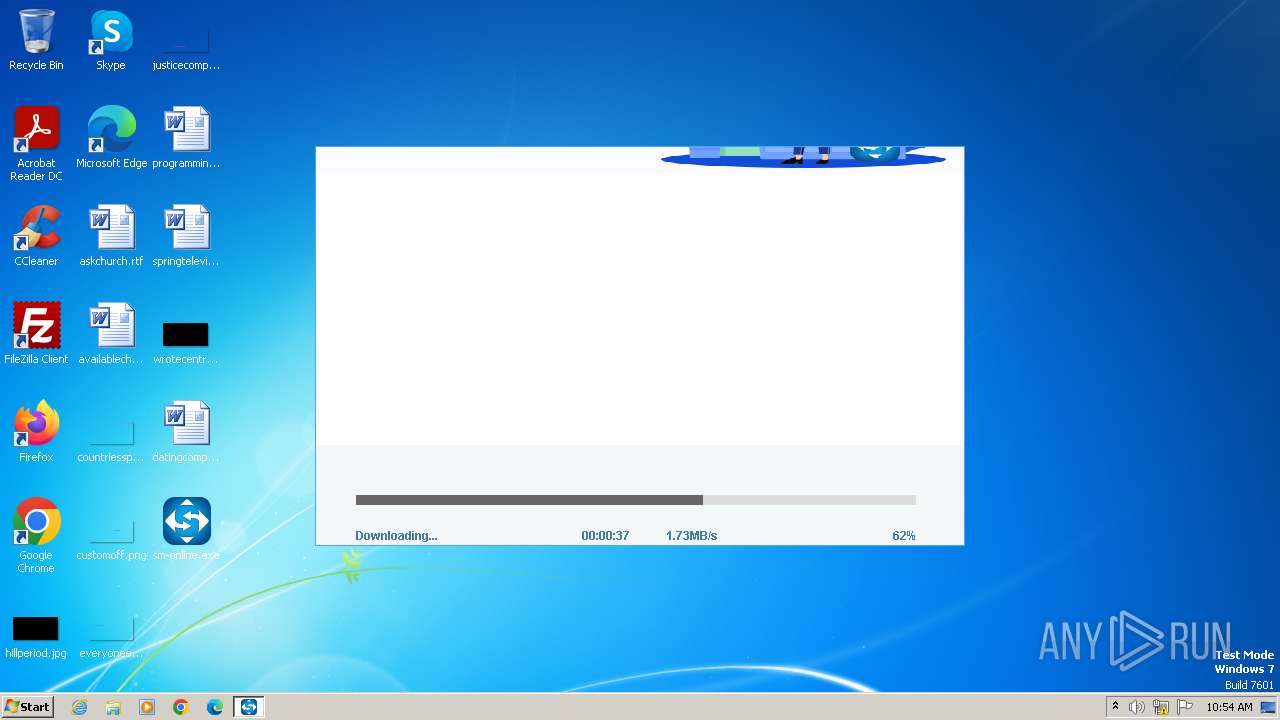Open the 10:54 AM clock
The width and height of the screenshot is (1280, 720).
tap(1229, 707)
